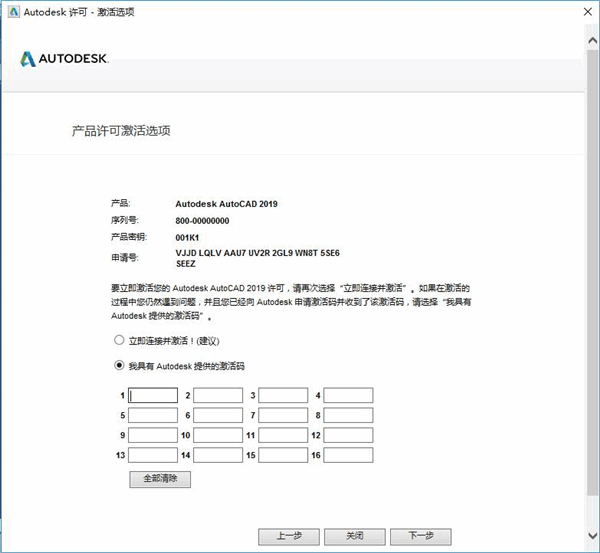
Task: Click activation code field number 13
Action: (153, 456)
